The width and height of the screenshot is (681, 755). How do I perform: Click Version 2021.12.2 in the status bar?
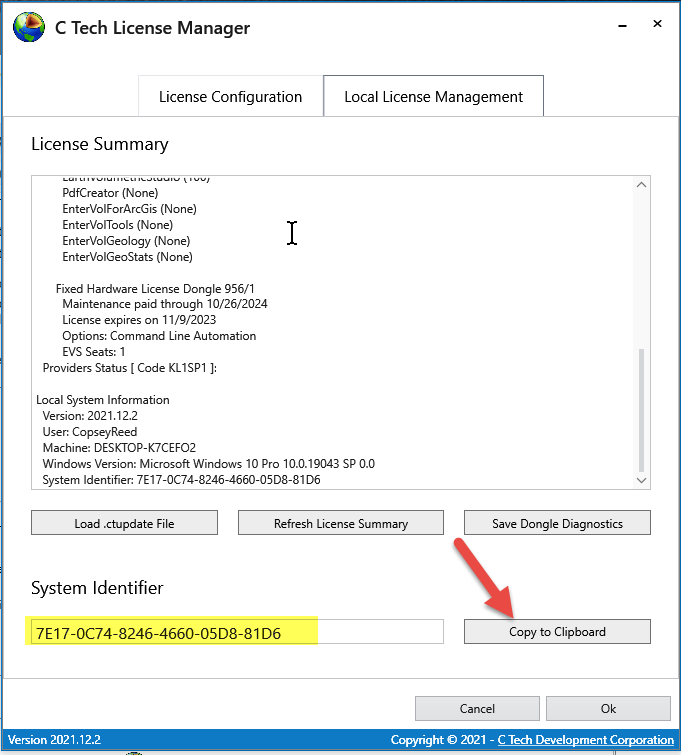coord(54,740)
